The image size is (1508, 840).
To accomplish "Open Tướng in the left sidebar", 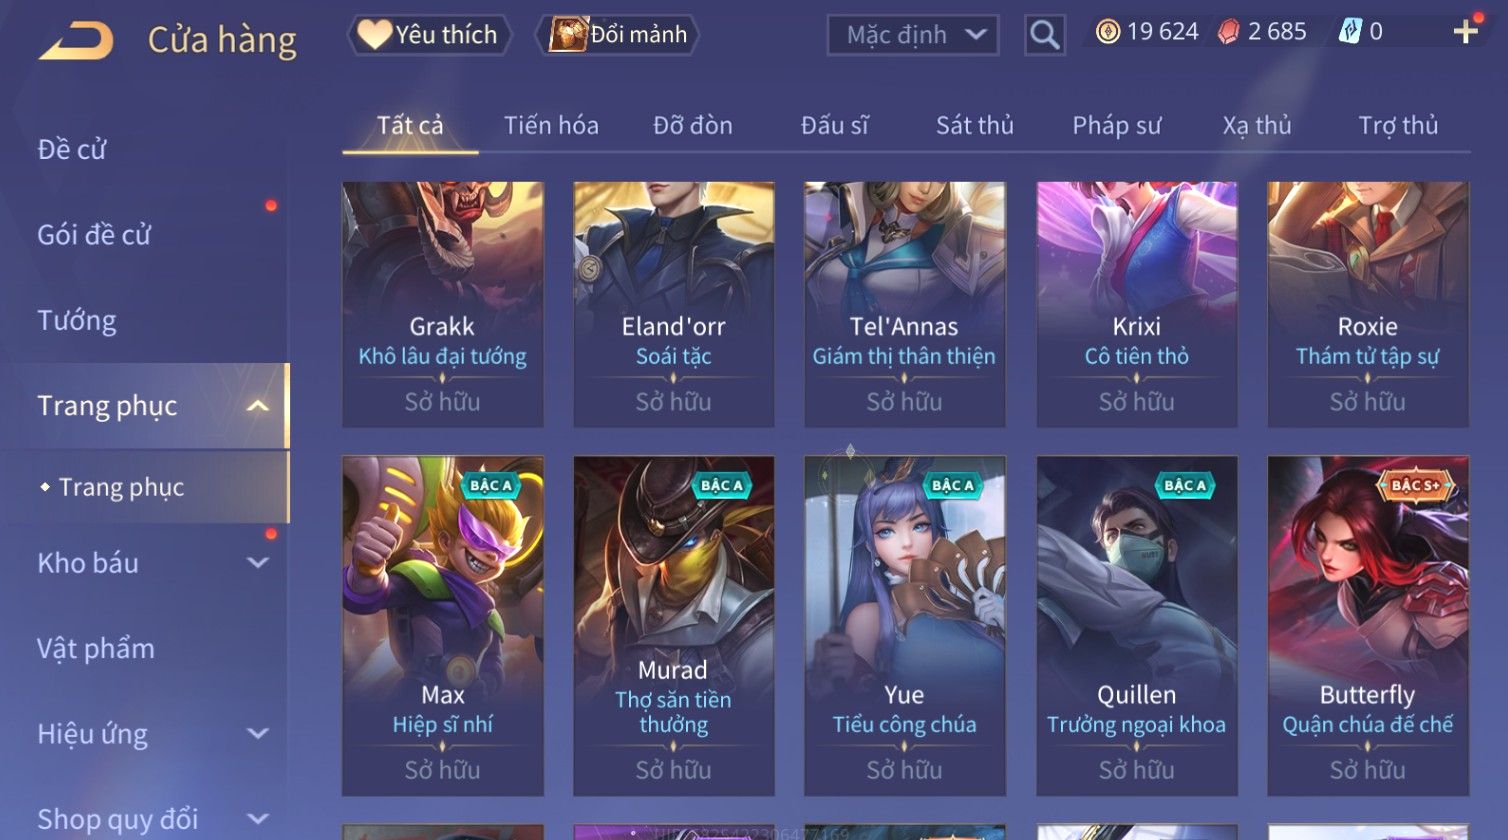I will pos(77,320).
